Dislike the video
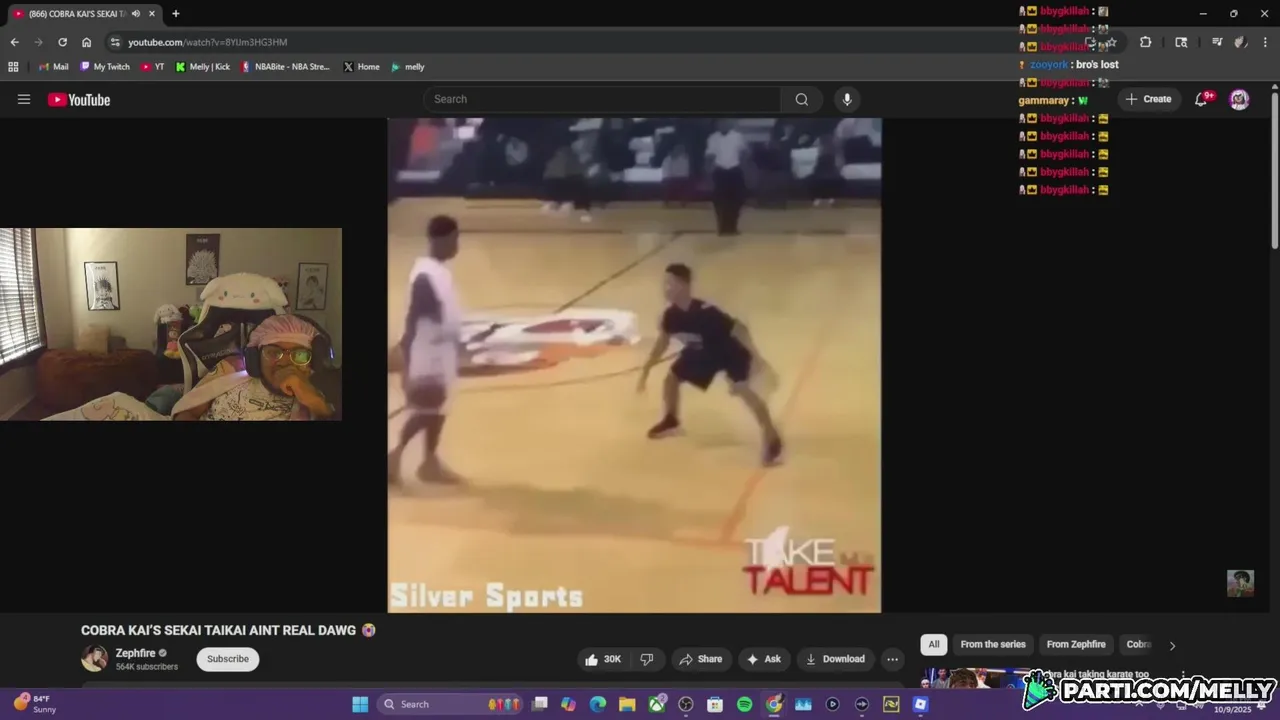This screenshot has width=1280, height=720. (x=647, y=659)
